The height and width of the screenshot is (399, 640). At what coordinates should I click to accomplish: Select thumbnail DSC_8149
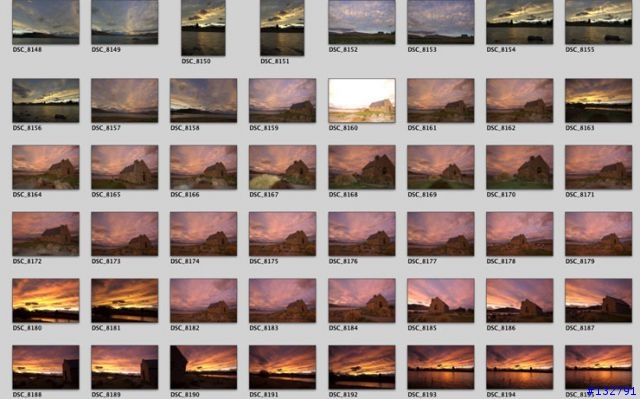pyautogui.click(x=124, y=22)
